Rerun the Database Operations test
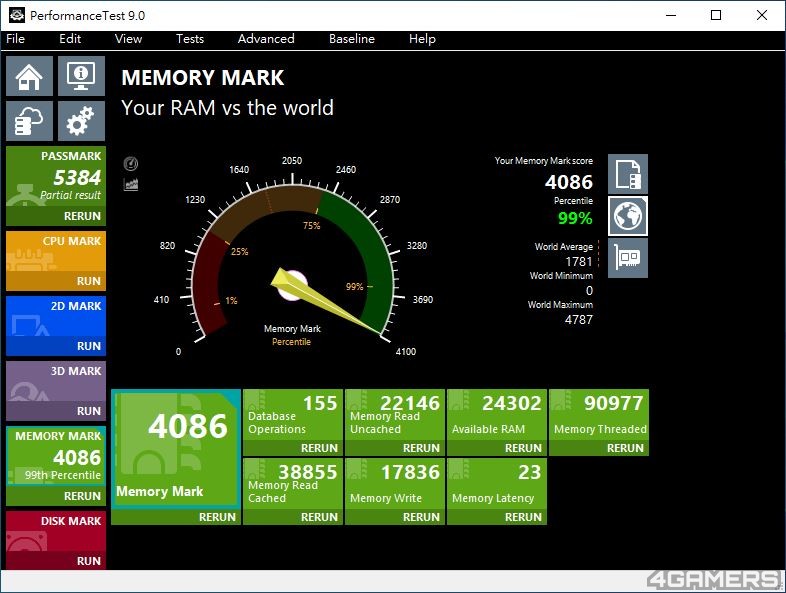Viewport: 786px width, 593px height. (293, 448)
